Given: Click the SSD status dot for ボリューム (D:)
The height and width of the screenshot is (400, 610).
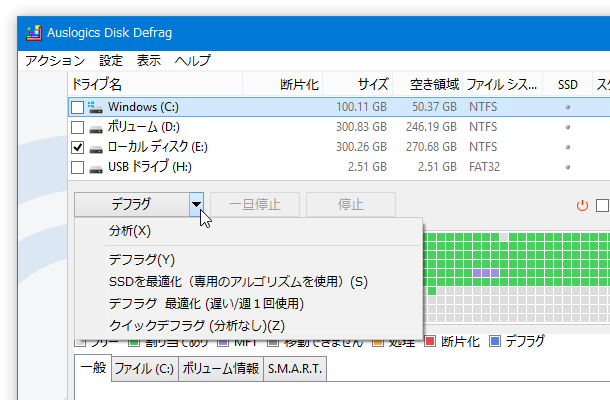Looking at the screenshot, I should 568,127.
